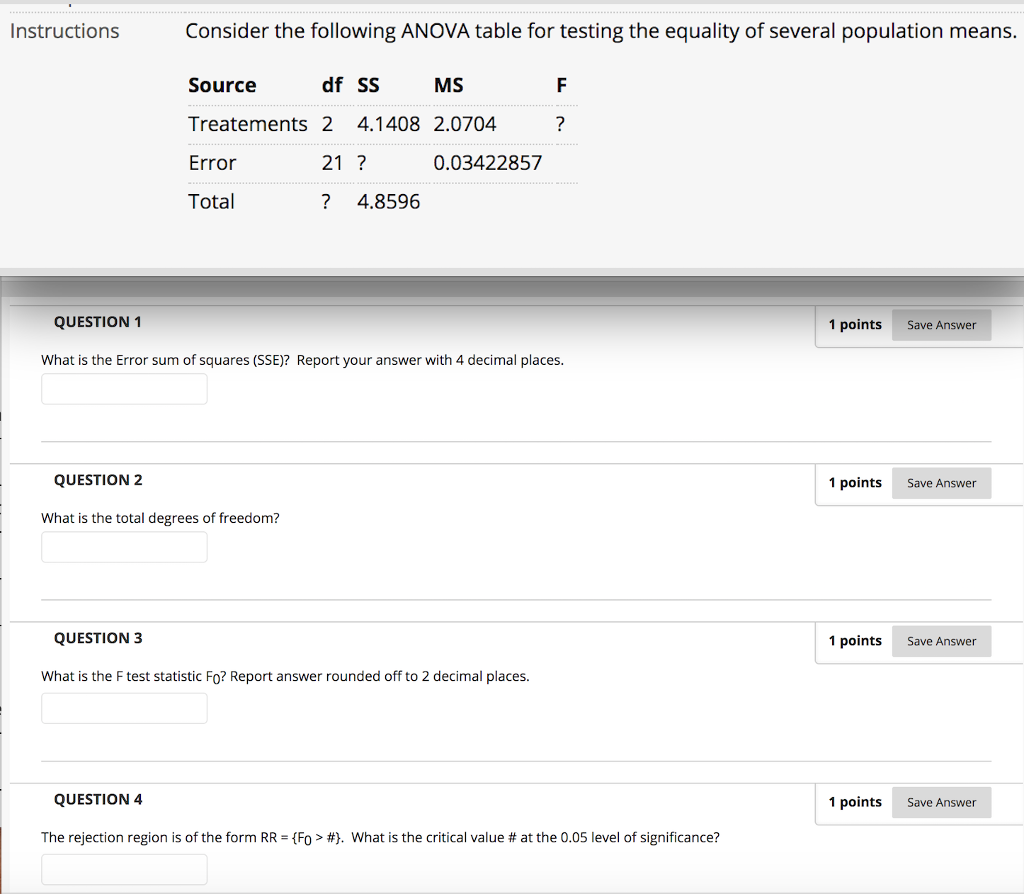
Task: Focus the Error sum of squares answer box
Action: pyautogui.click(x=124, y=389)
